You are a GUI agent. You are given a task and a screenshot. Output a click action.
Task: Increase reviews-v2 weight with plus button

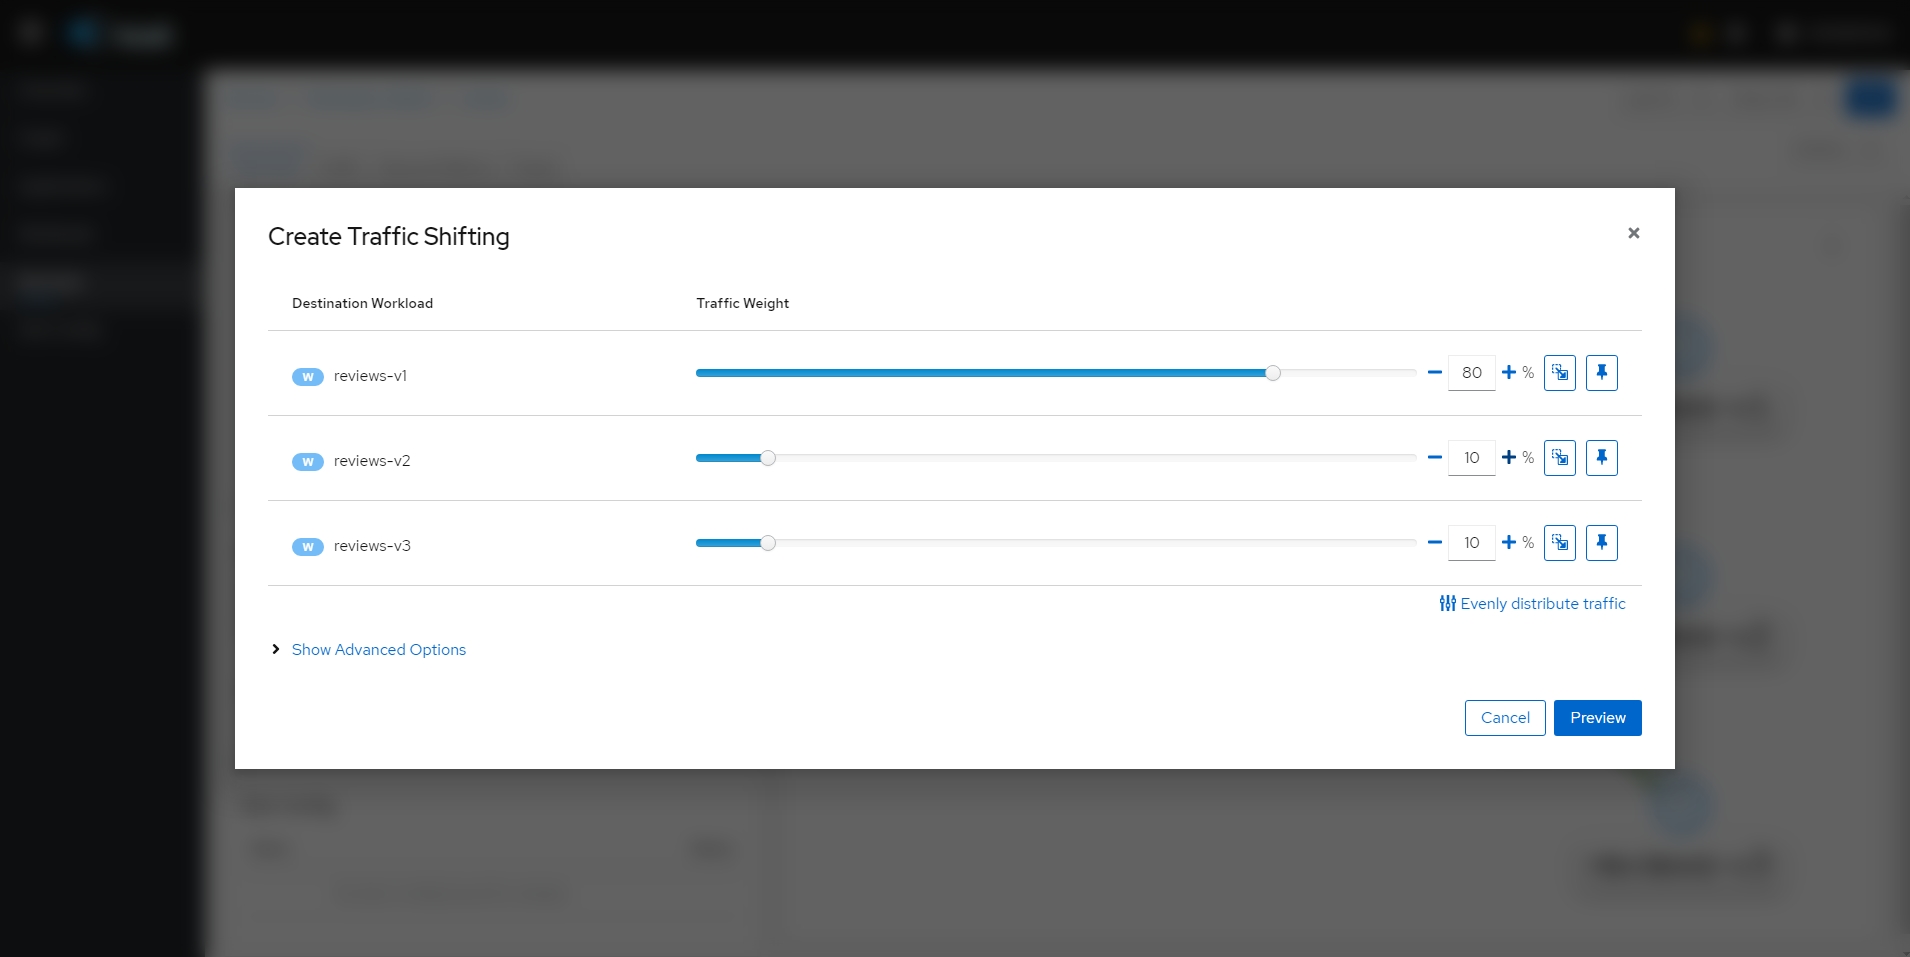click(x=1508, y=458)
